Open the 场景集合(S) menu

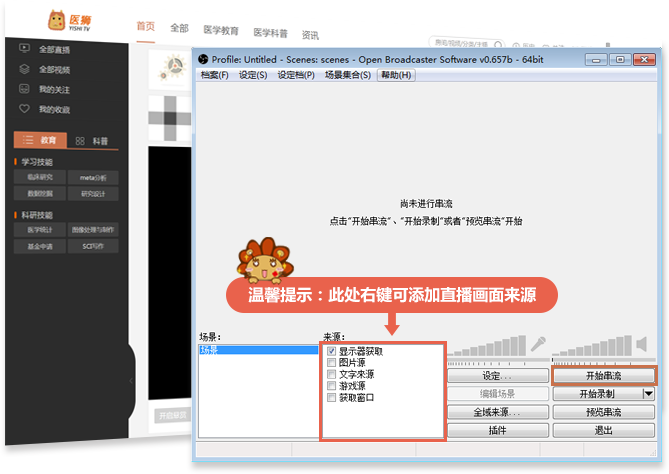[348, 75]
